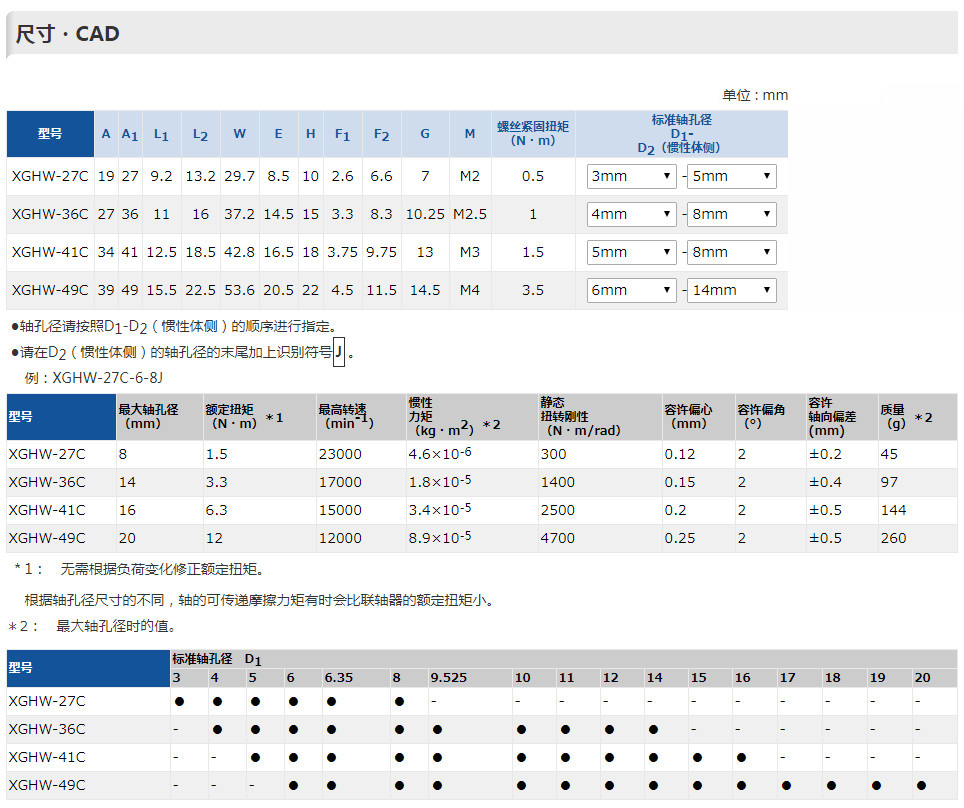Click XGHW-36C in the bore size table
Image resolution: width=964 pixels, height=808 pixels.
point(47,730)
